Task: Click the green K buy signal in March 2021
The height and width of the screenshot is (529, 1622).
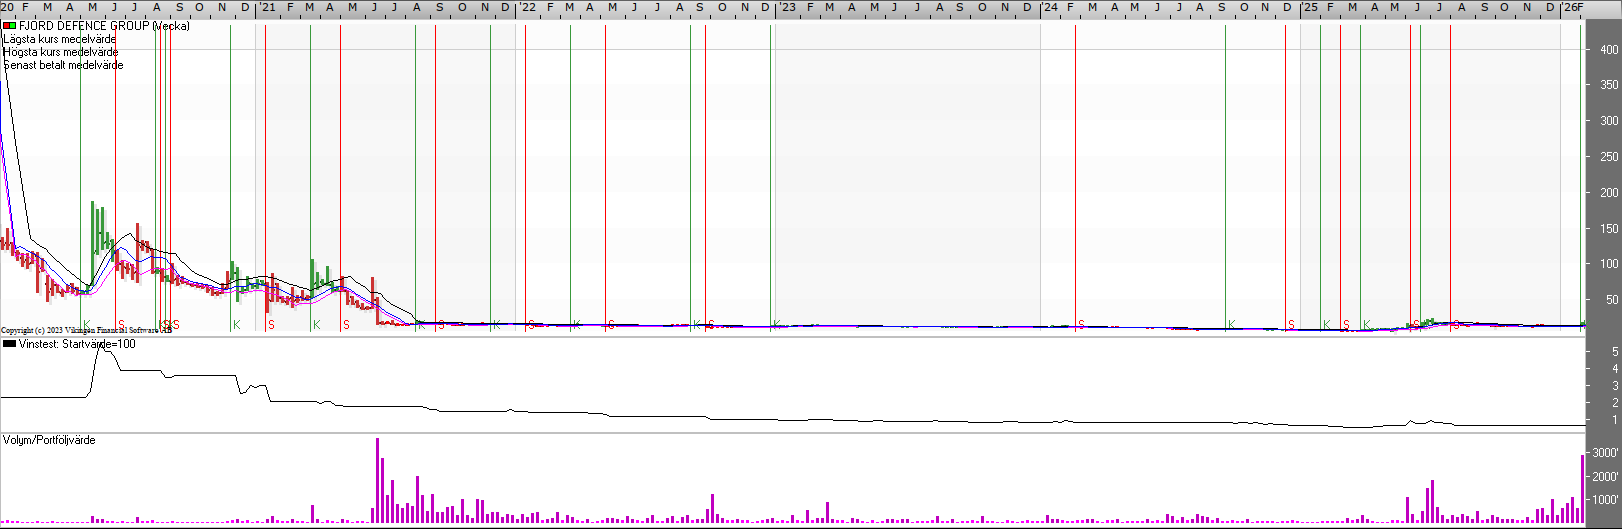Action: click(x=316, y=325)
